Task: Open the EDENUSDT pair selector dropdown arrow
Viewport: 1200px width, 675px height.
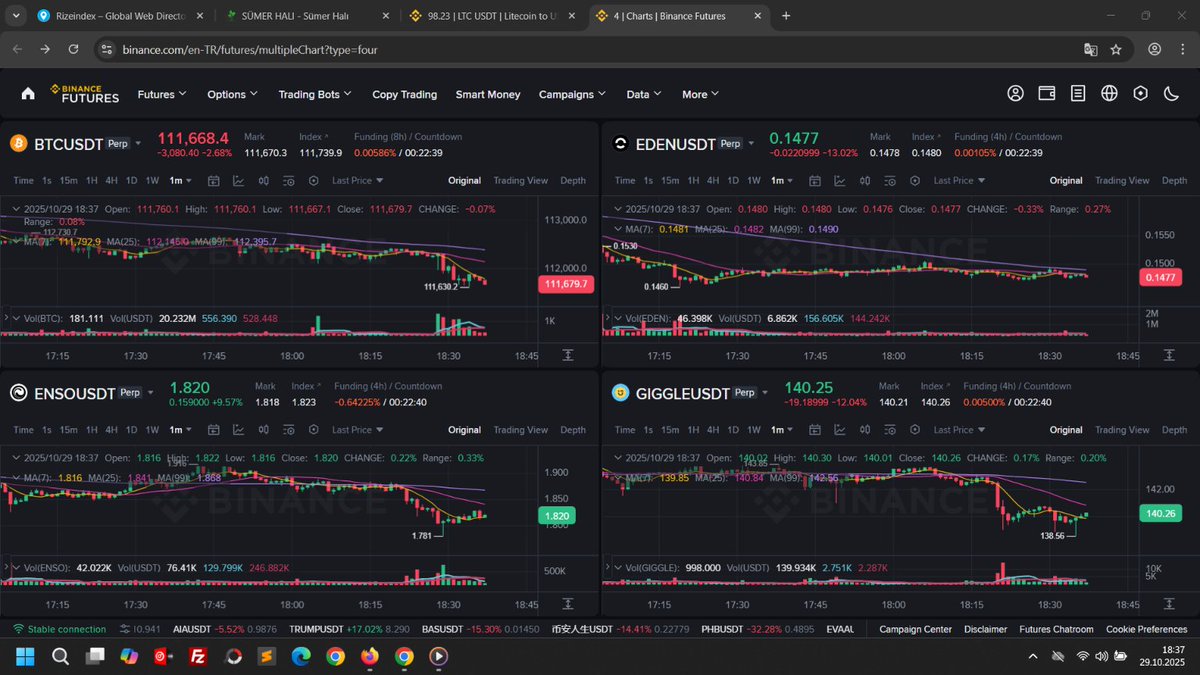Action: pos(753,143)
